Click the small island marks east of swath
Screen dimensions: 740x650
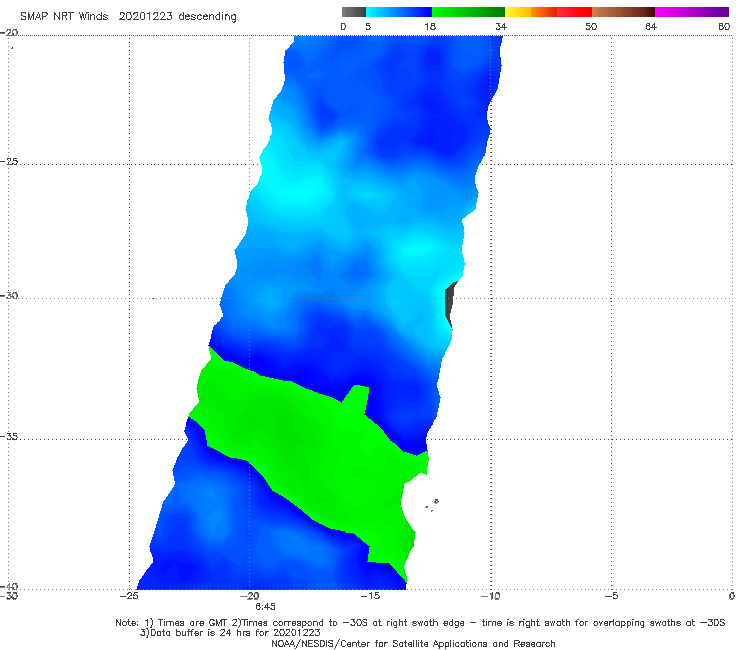point(432,505)
